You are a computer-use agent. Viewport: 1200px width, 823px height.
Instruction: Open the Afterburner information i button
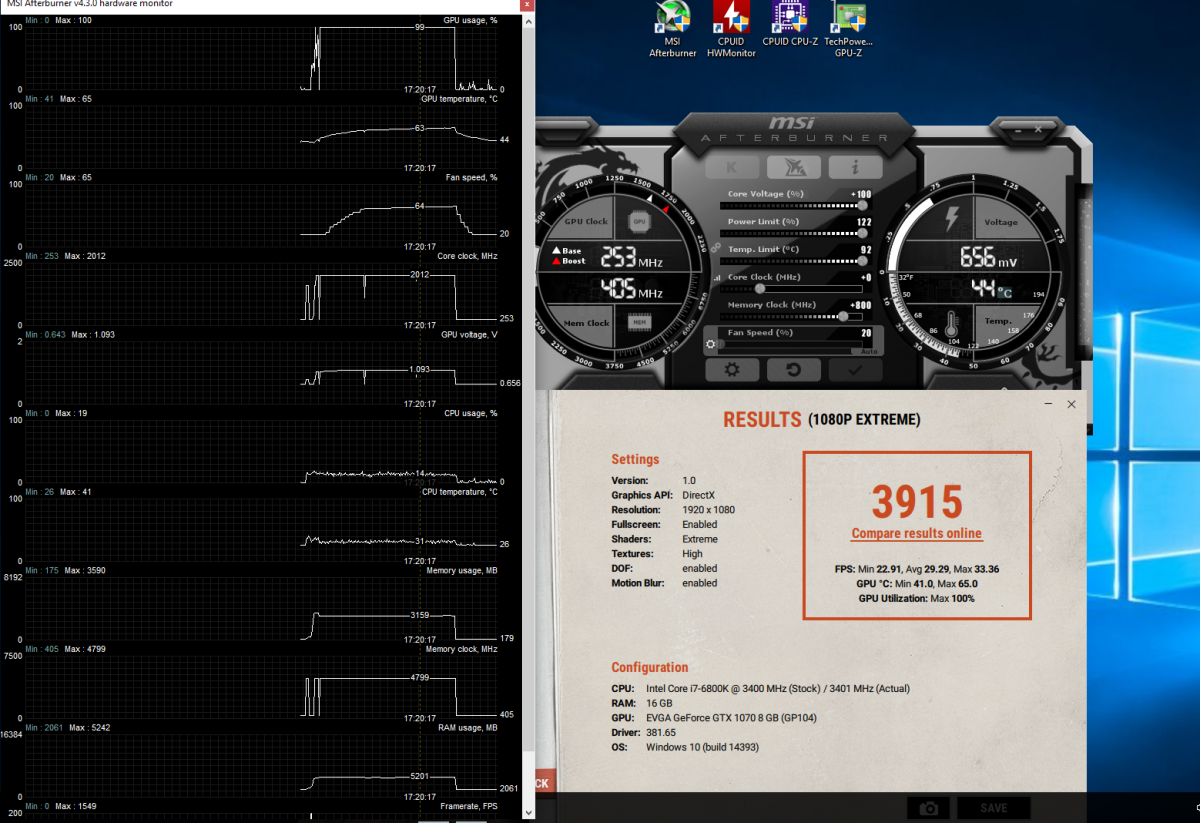coord(855,168)
